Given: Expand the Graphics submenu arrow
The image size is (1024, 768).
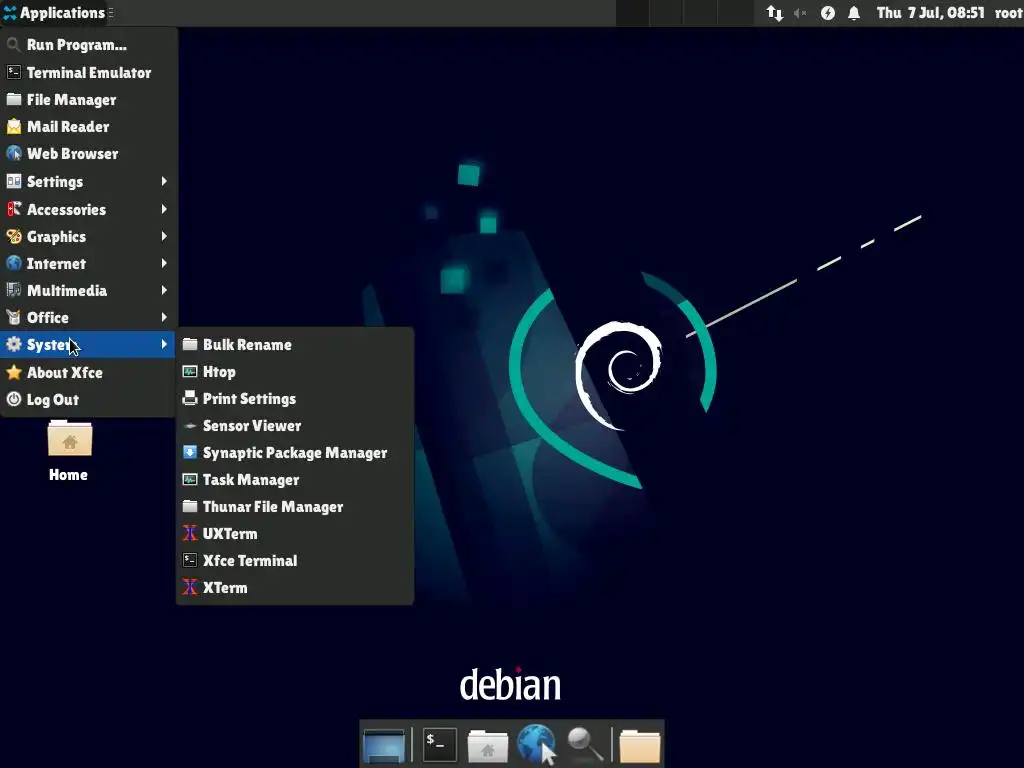Looking at the screenshot, I should (164, 236).
